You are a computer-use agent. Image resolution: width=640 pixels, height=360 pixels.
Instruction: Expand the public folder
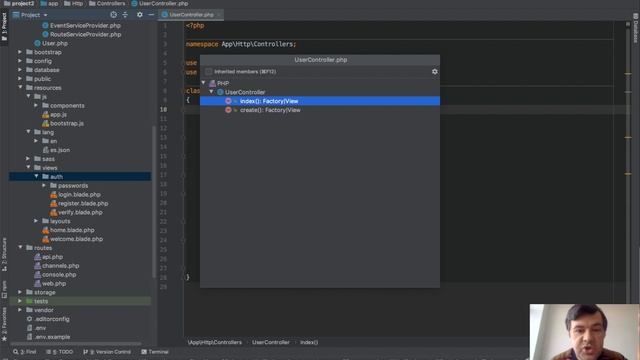pyautogui.click(x=20, y=78)
